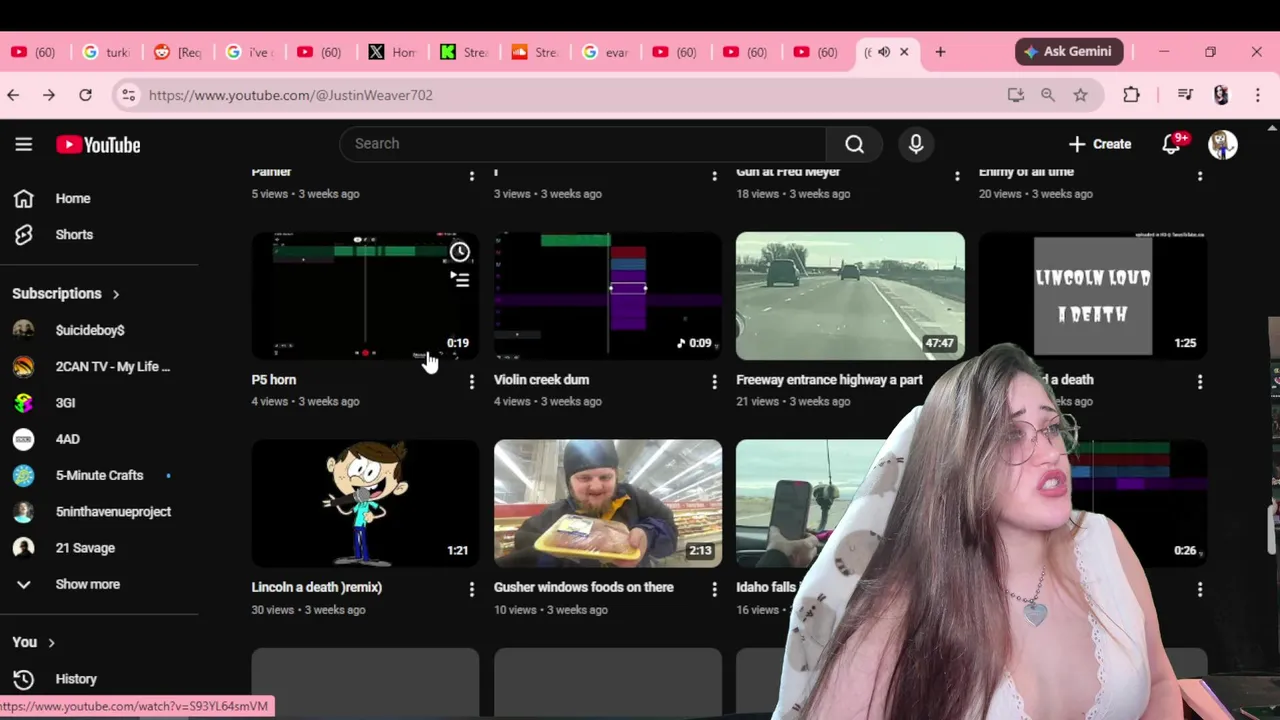
Task: Click the install app icon in address bar
Action: (x=1015, y=95)
